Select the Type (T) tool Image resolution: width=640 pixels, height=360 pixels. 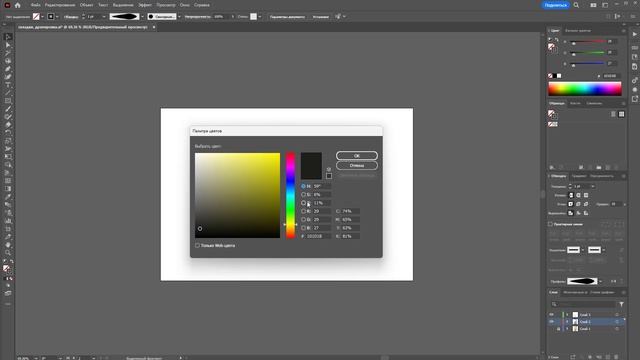[8, 84]
